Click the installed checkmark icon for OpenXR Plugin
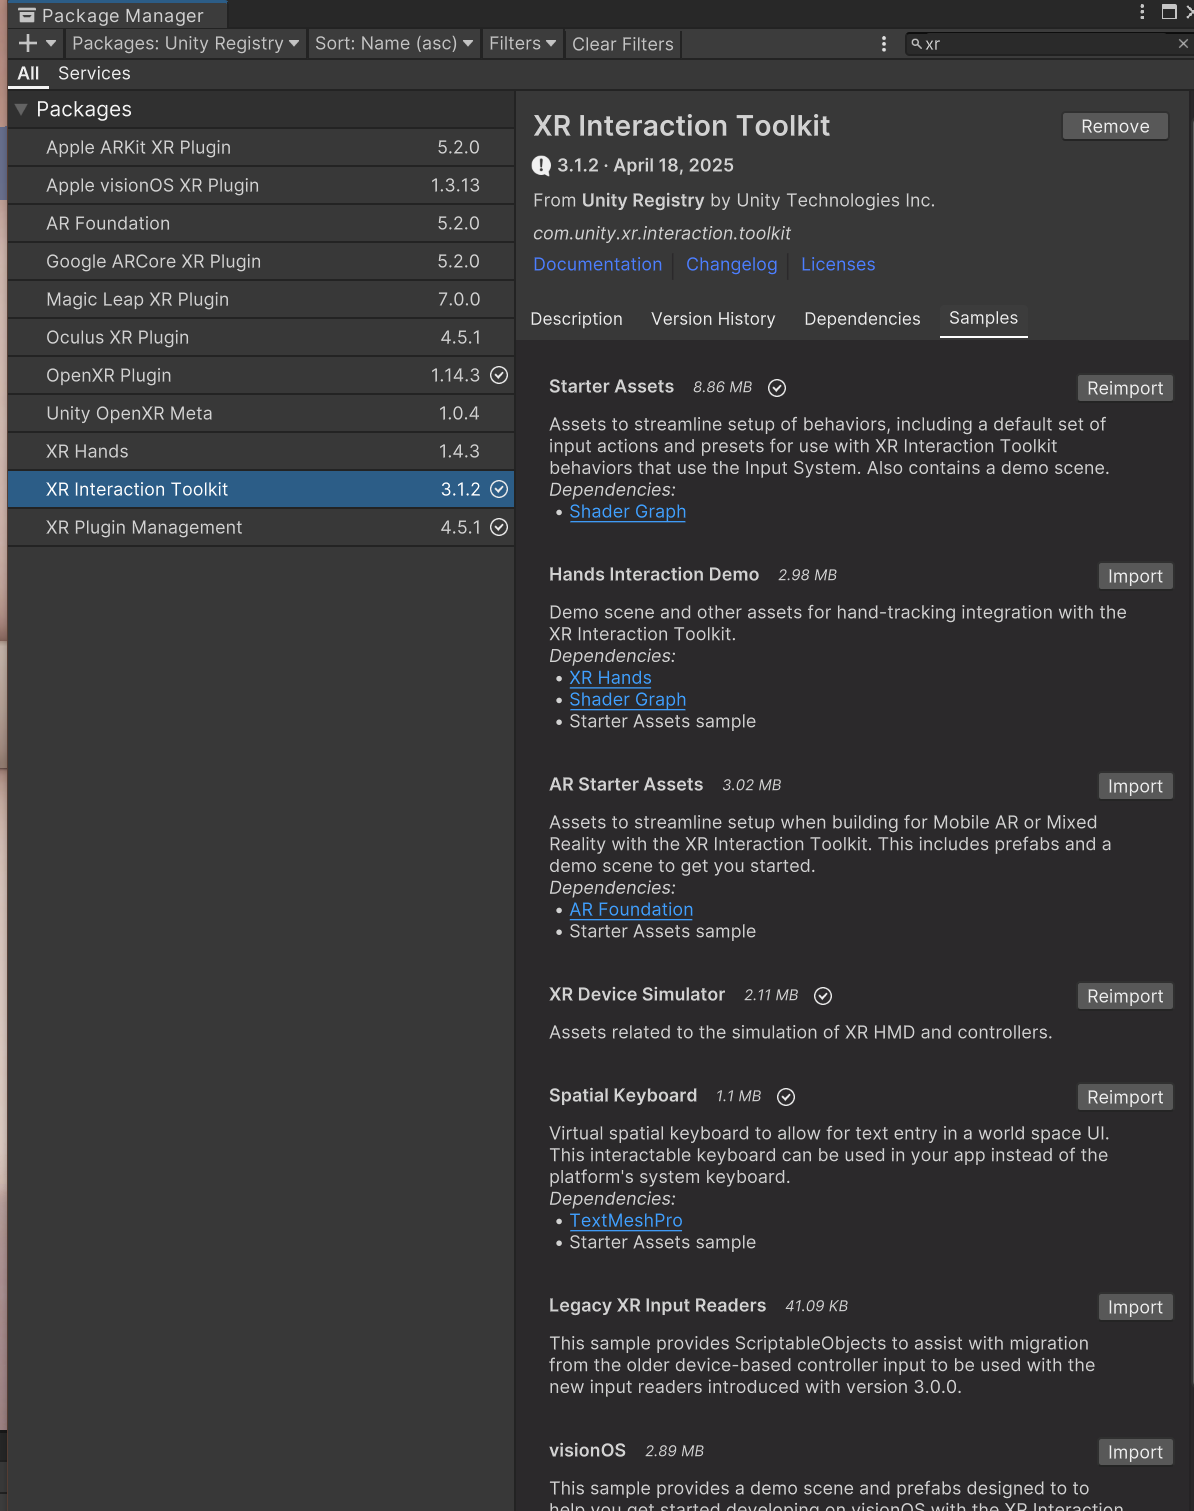 pos(499,375)
